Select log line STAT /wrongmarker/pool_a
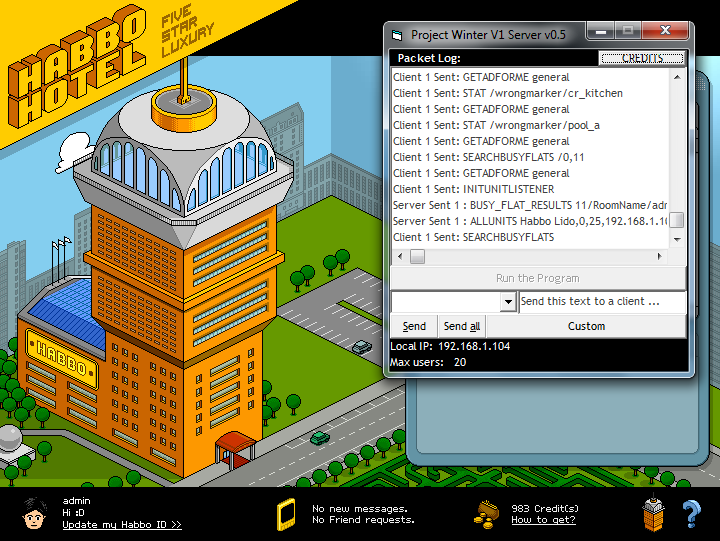 (x=496, y=125)
